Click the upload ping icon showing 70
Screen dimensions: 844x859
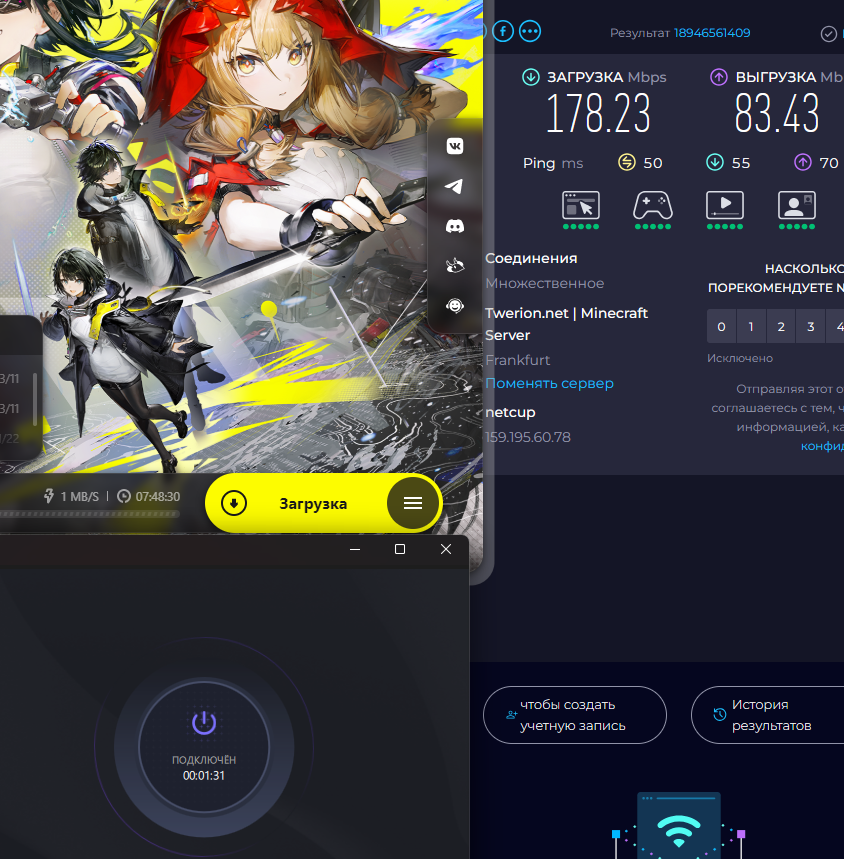click(802, 162)
